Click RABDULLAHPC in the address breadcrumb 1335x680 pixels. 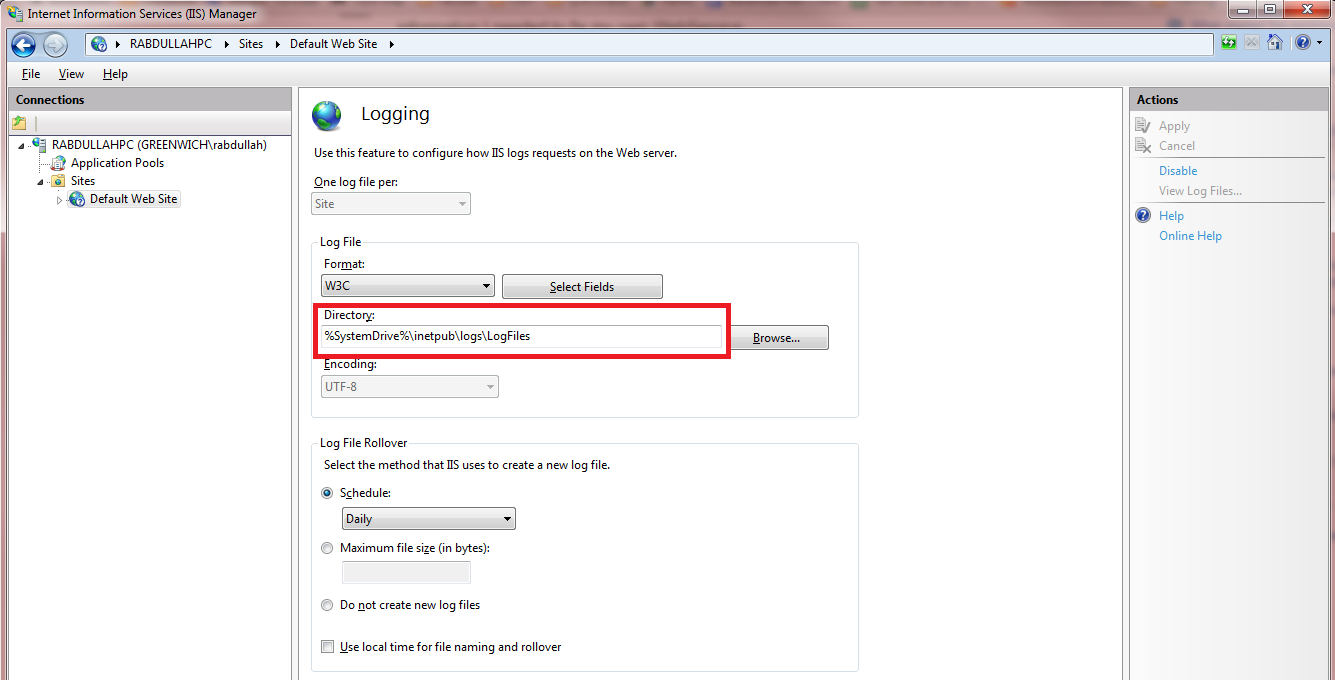click(171, 44)
